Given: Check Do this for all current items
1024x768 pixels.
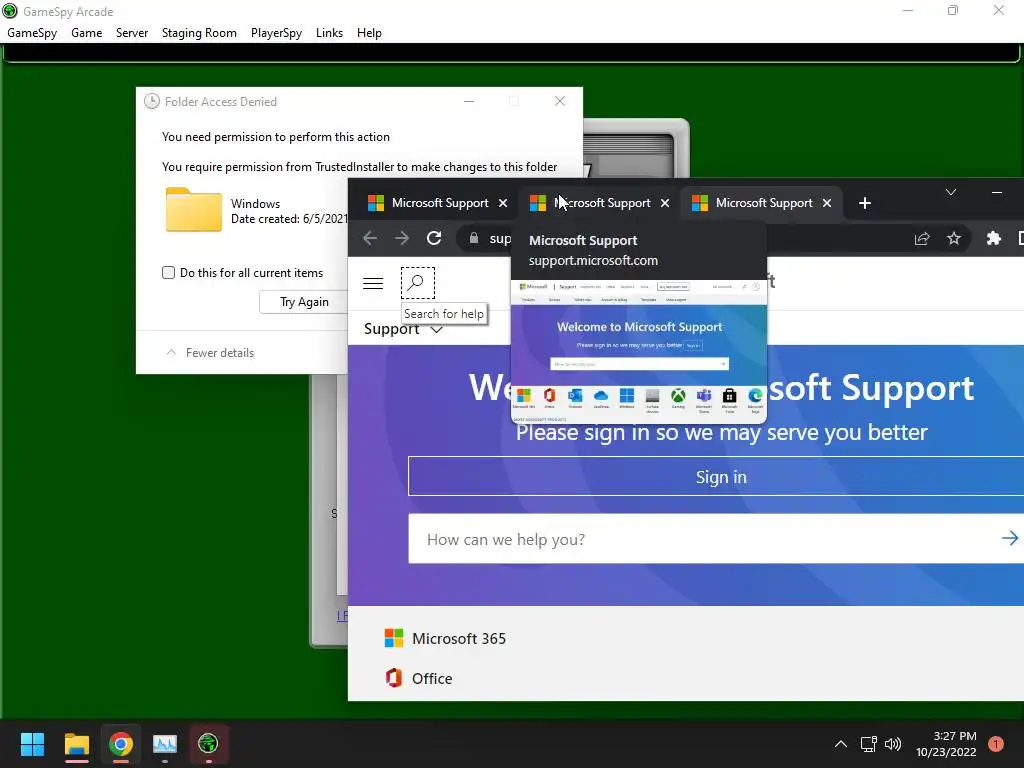Looking at the screenshot, I should point(168,273).
